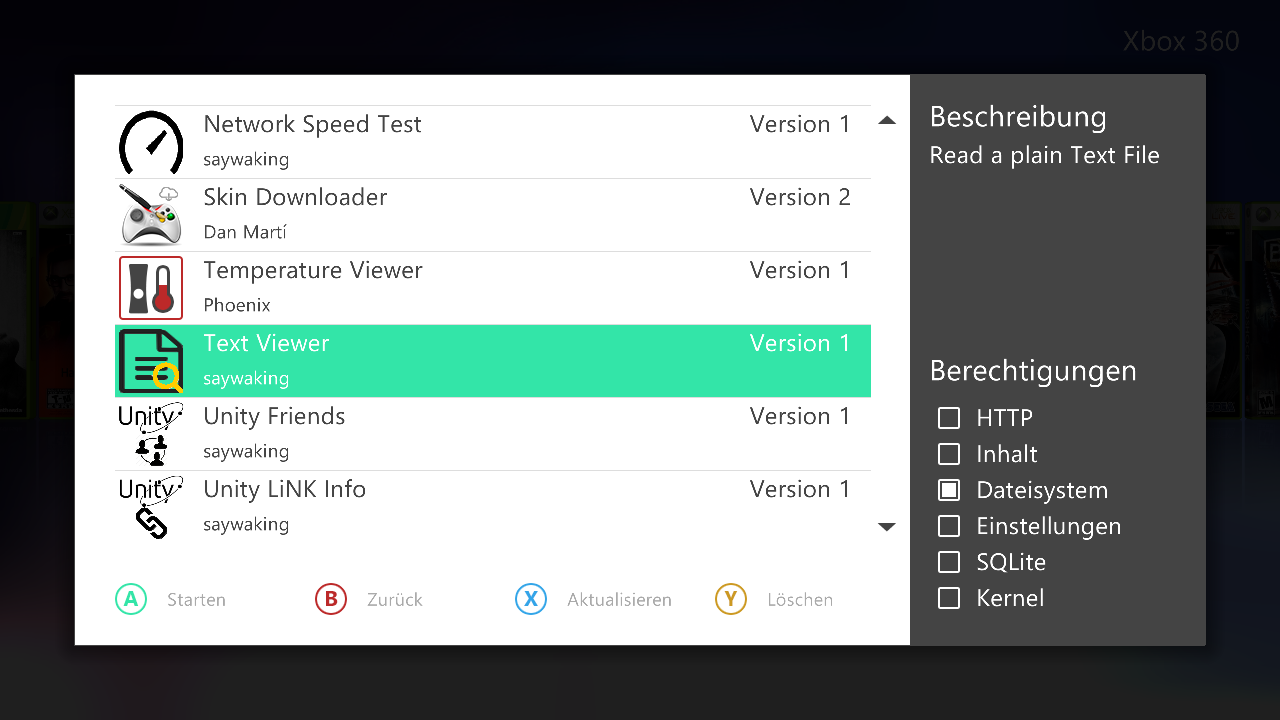Image resolution: width=1280 pixels, height=720 pixels.
Task: Click the Löschen label
Action: click(x=800, y=600)
